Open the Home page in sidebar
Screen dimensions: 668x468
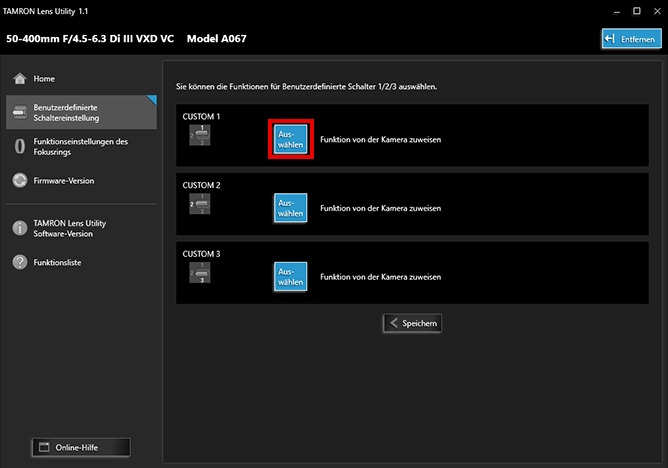pyautogui.click(x=81, y=79)
